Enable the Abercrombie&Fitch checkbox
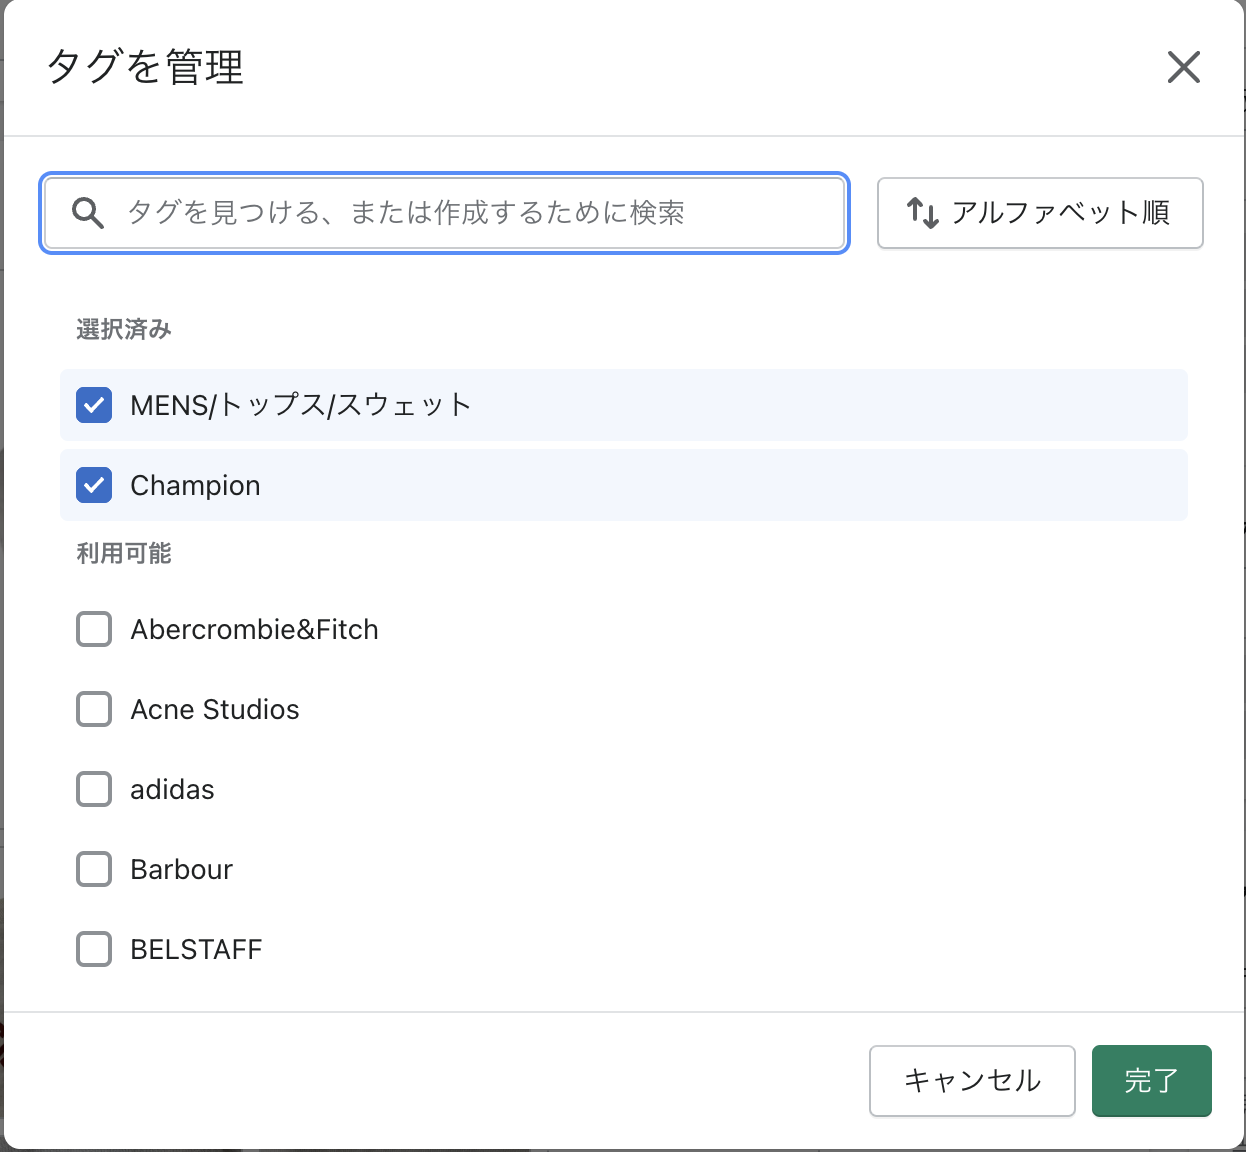 pyautogui.click(x=94, y=629)
